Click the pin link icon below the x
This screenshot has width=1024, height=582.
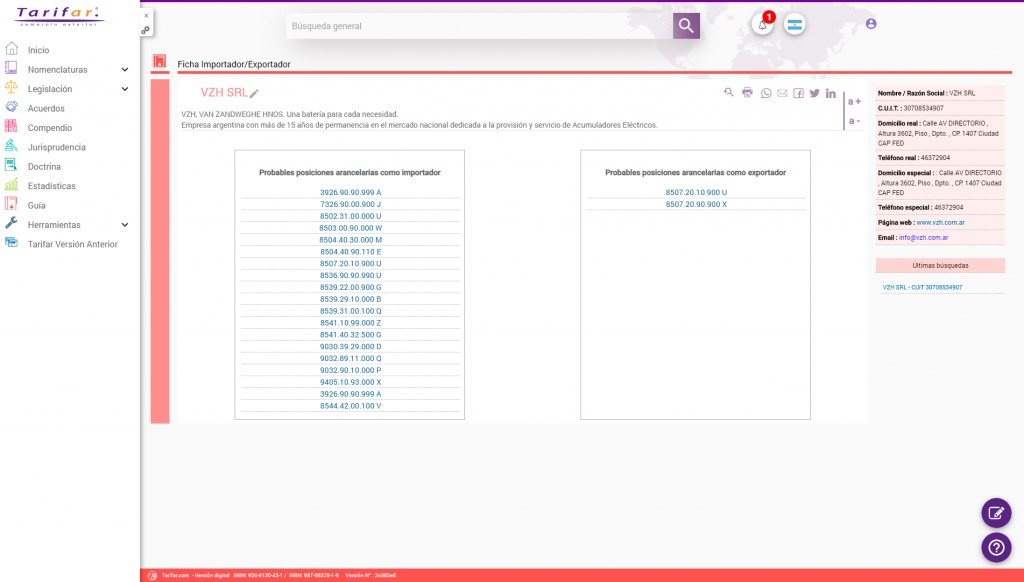146,30
